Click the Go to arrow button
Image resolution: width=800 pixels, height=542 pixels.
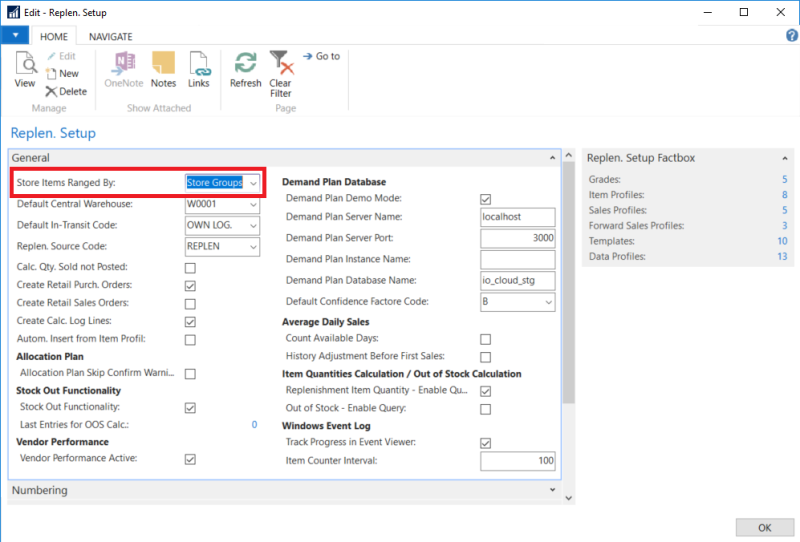tap(308, 56)
